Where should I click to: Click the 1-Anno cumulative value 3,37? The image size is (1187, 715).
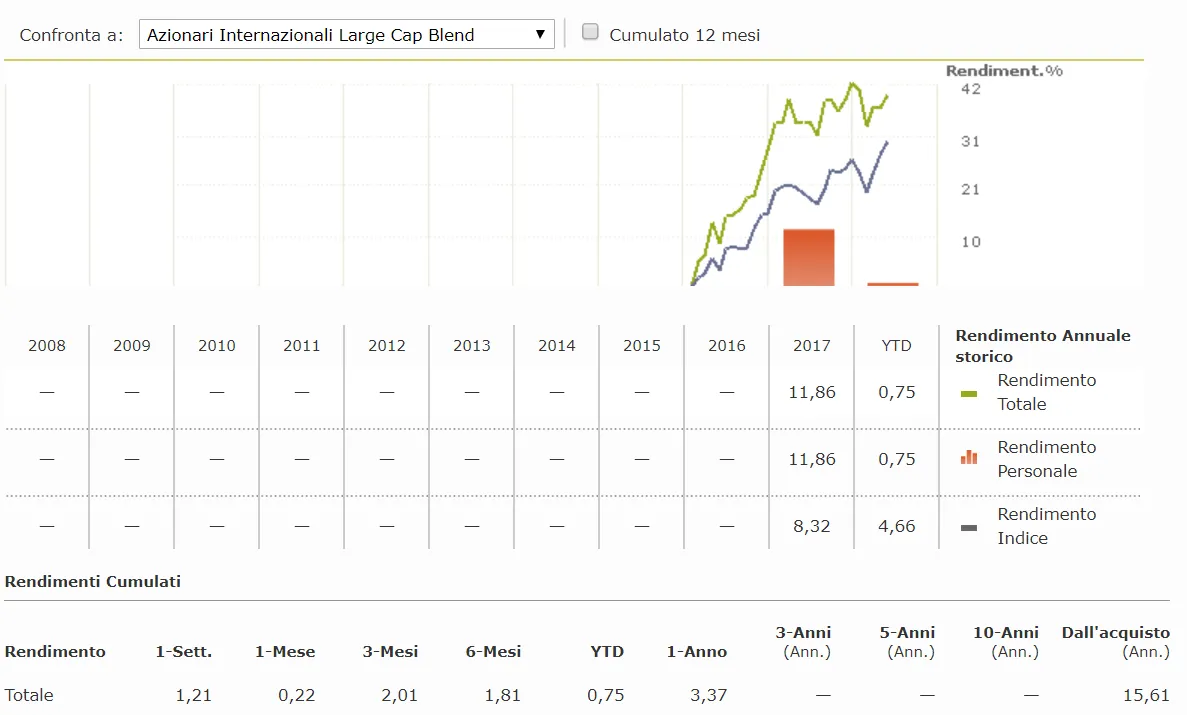click(707, 695)
